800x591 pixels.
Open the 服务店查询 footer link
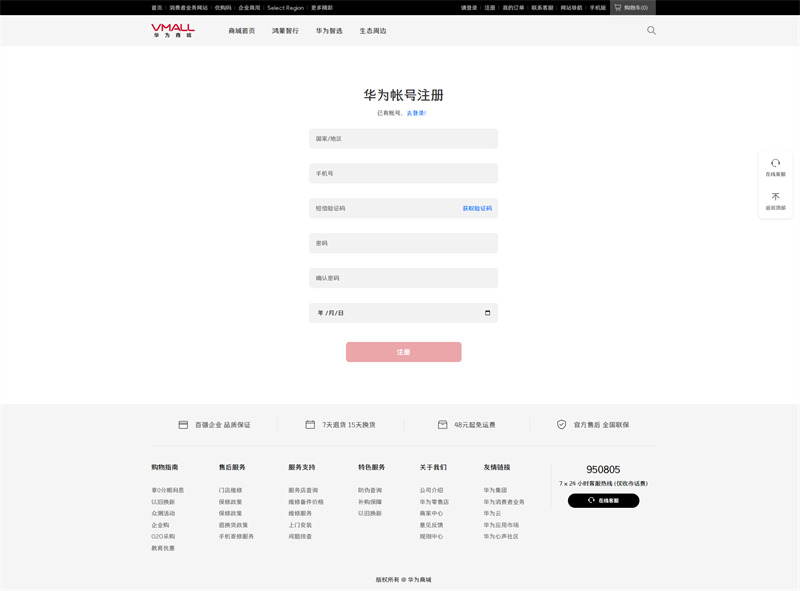tap(303, 490)
